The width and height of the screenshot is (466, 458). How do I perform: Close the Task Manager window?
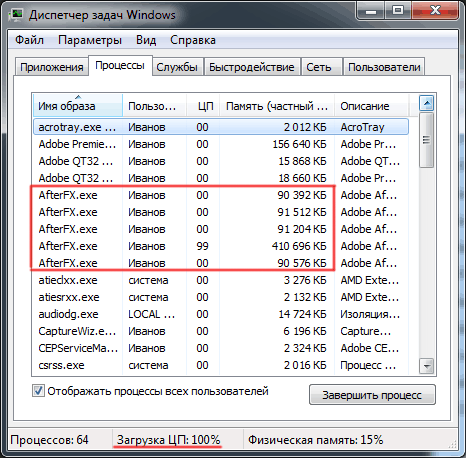(x=435, y=11)
